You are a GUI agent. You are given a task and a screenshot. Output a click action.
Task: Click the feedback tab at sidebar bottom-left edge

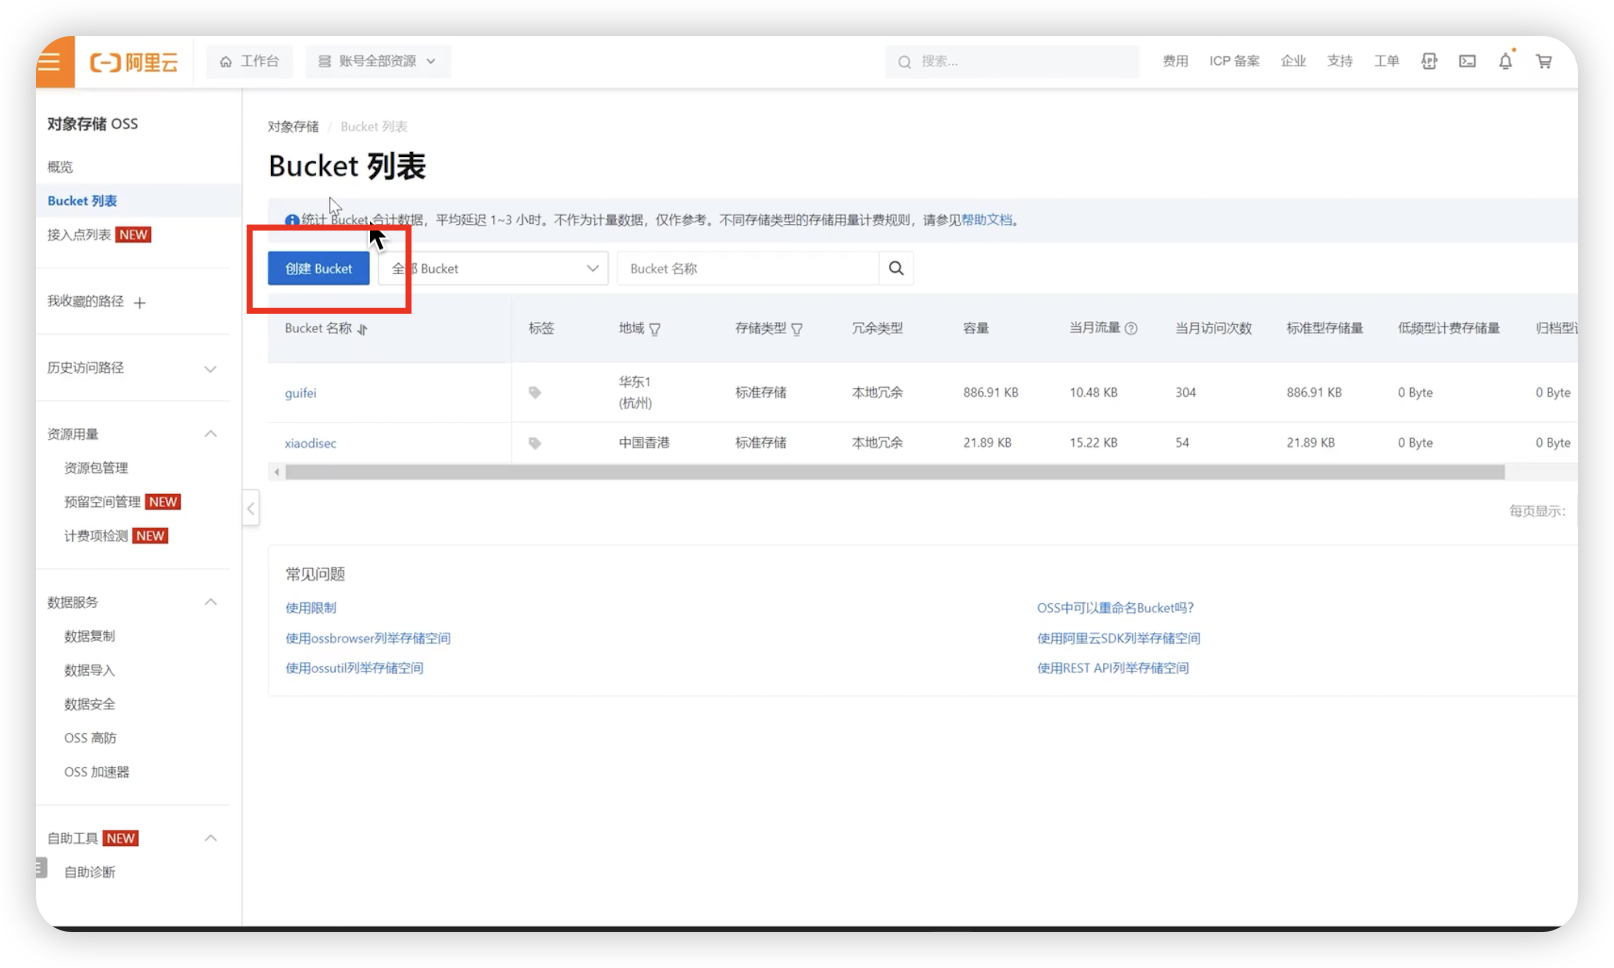[41, 868]
